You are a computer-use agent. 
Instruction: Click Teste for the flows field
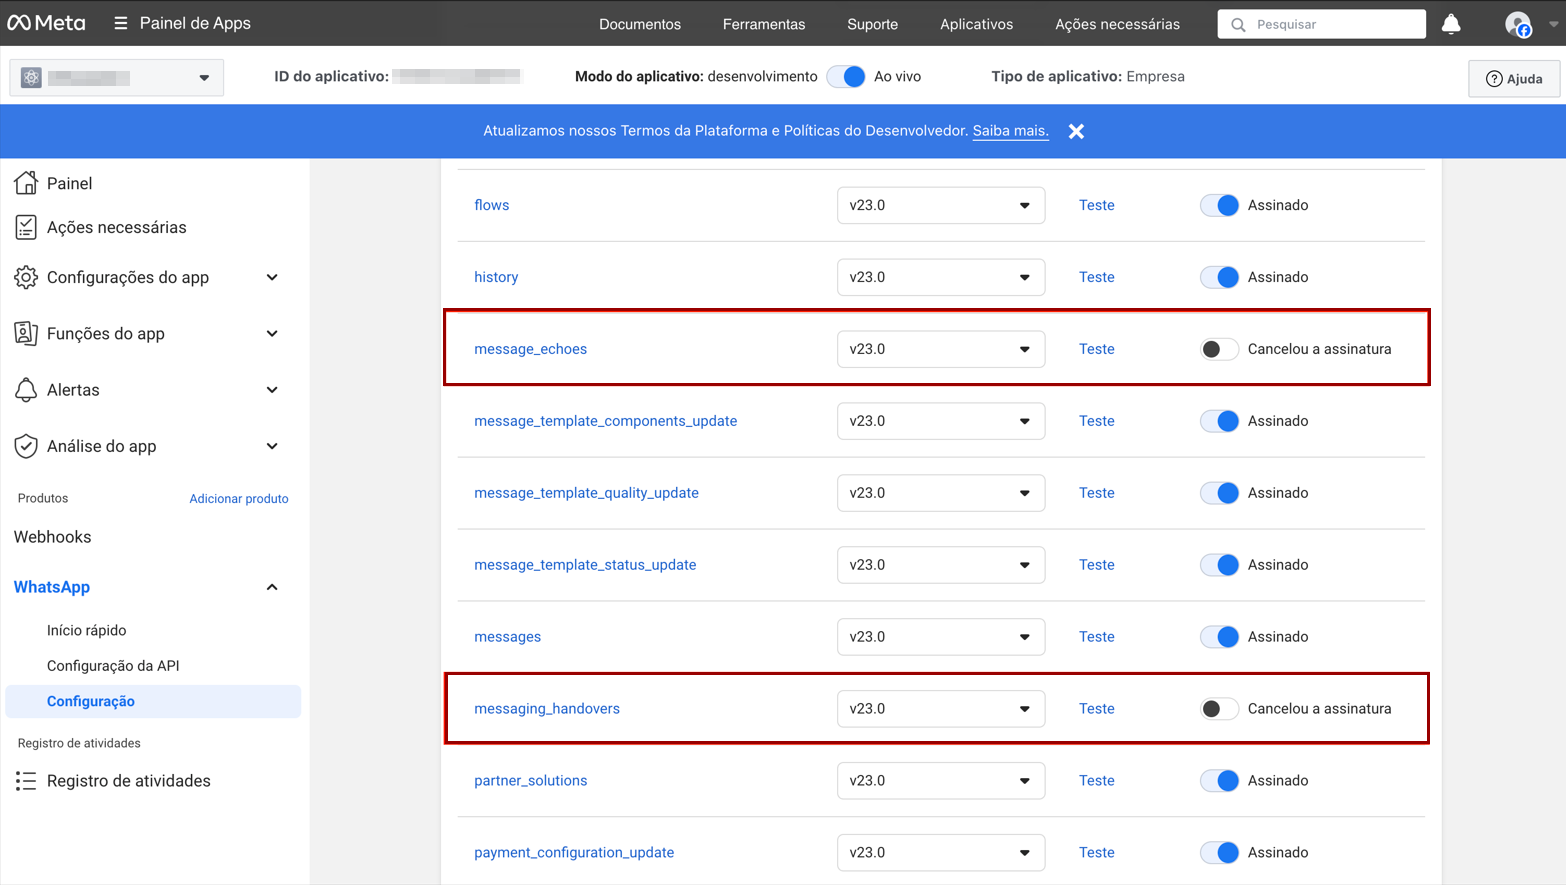(1096, 205)
